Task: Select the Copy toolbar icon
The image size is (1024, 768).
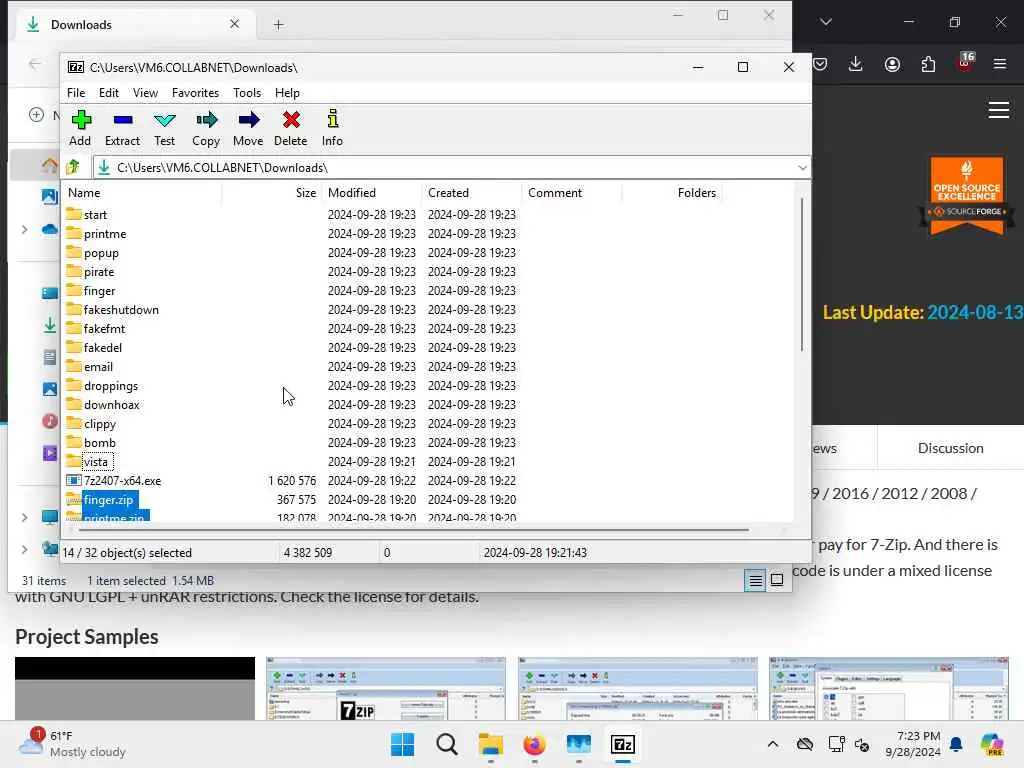Action: [x=206, y=128]
